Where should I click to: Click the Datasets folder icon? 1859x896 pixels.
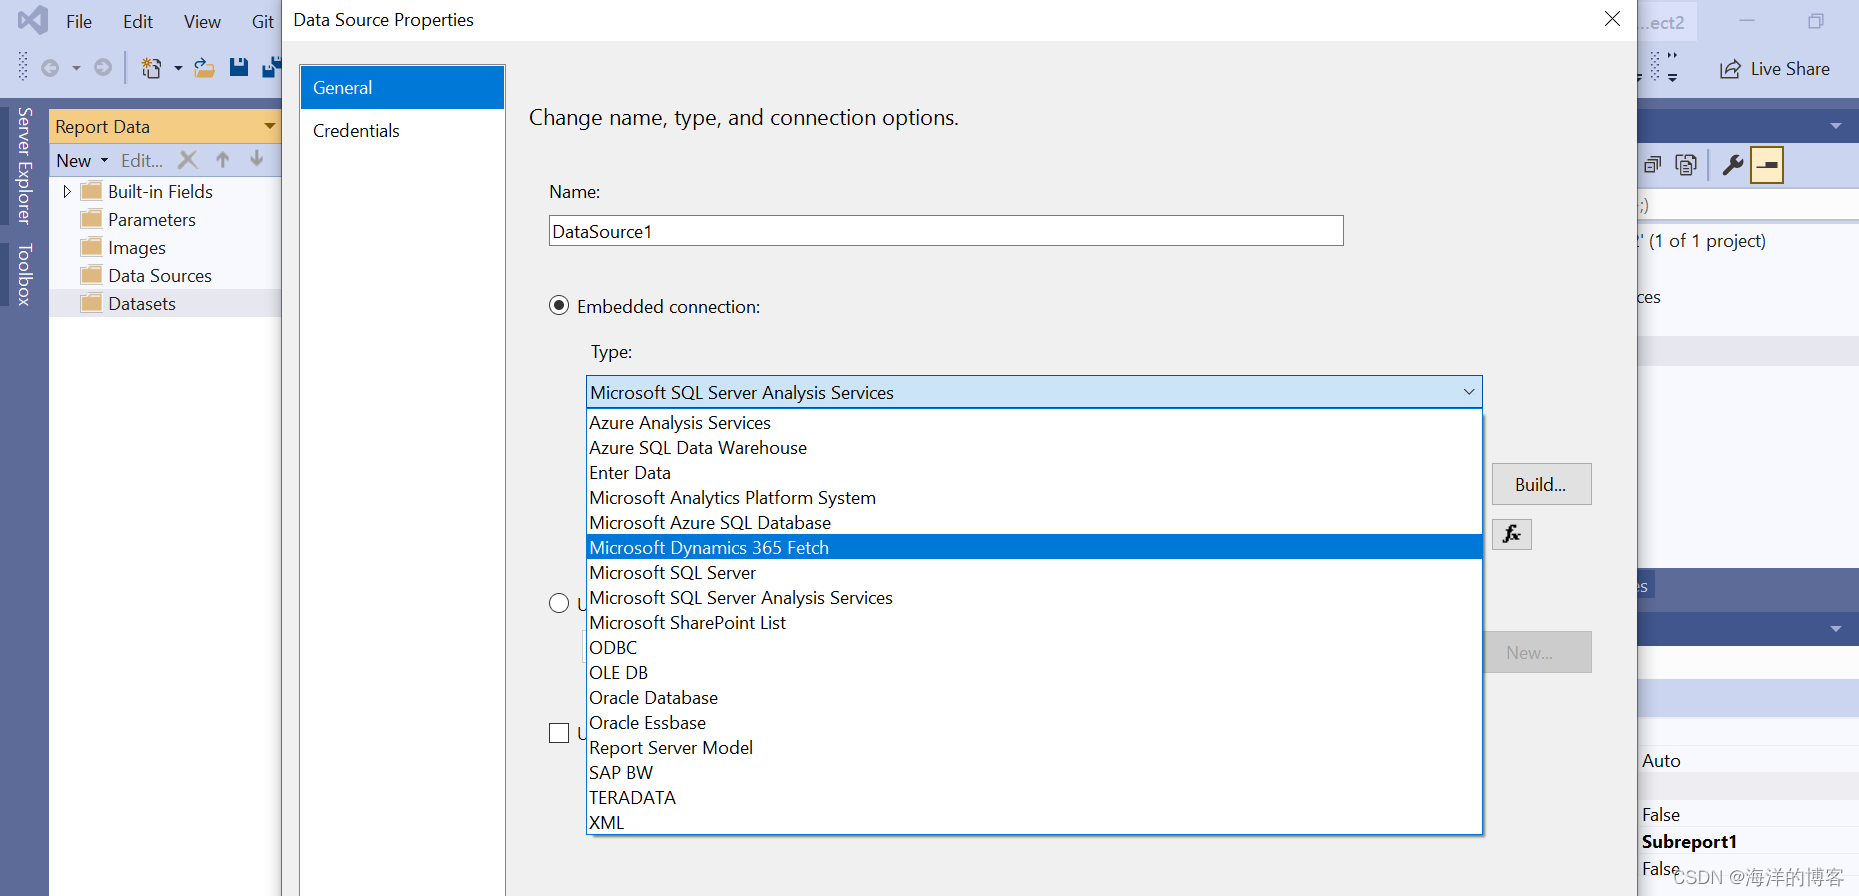coord(92,303)
